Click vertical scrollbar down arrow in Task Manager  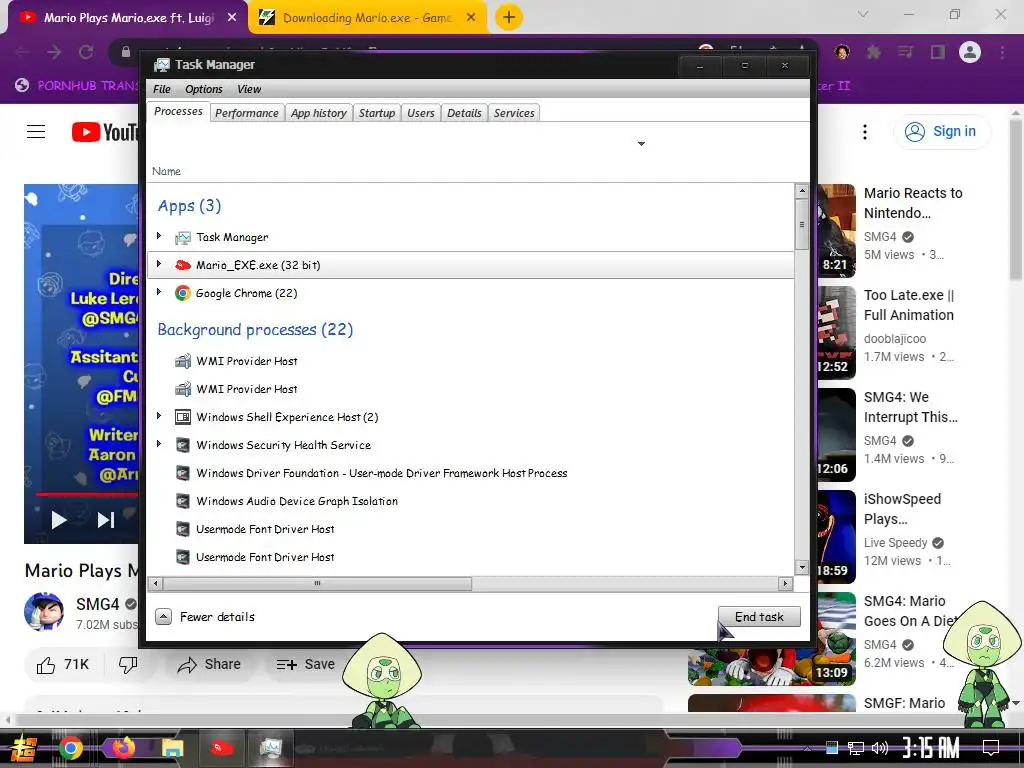coord(802,567)
